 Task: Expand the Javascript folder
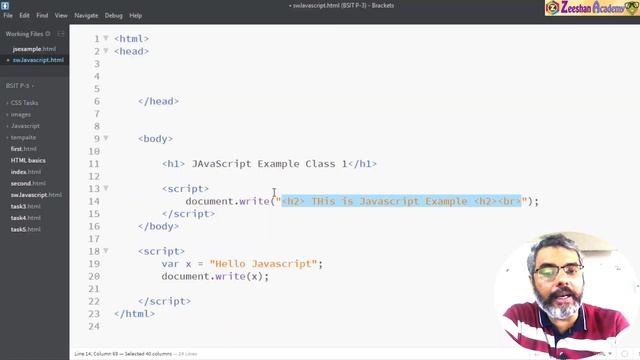tap(24, 126)
